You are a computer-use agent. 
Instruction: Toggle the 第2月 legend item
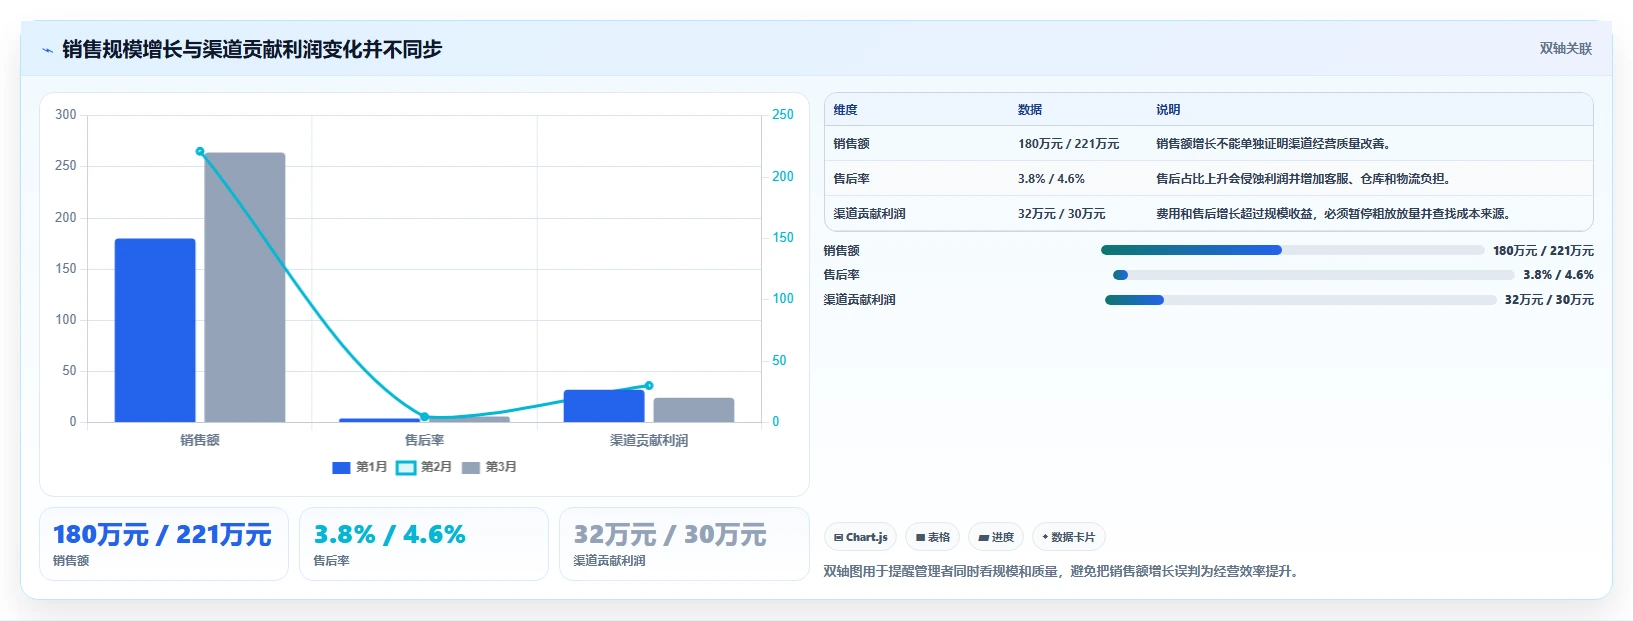pos(424,467)
